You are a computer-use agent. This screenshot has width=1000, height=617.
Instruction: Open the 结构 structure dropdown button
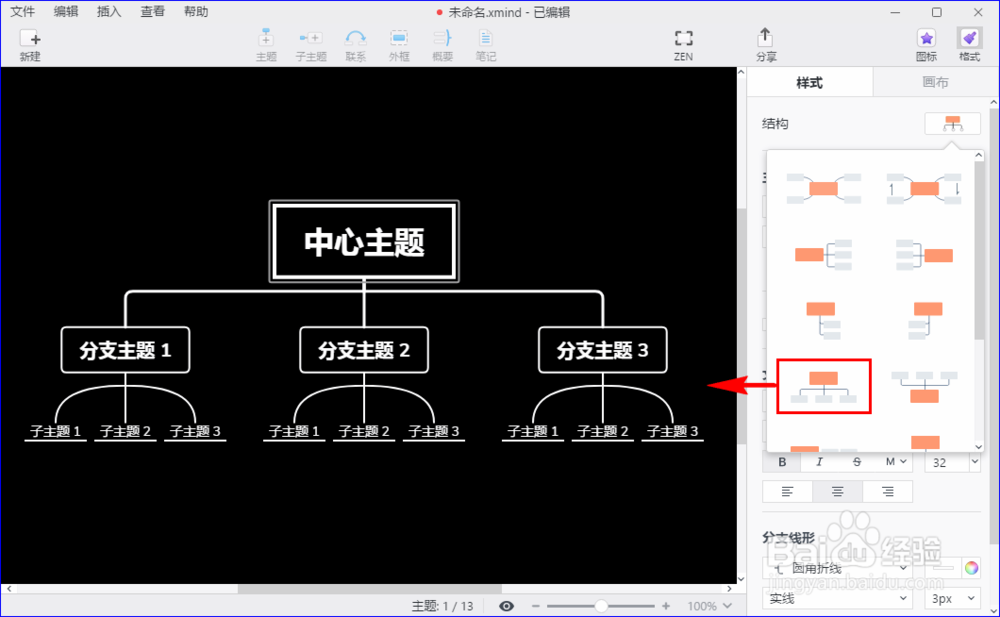pyautogui.click(x=952, y=123)
